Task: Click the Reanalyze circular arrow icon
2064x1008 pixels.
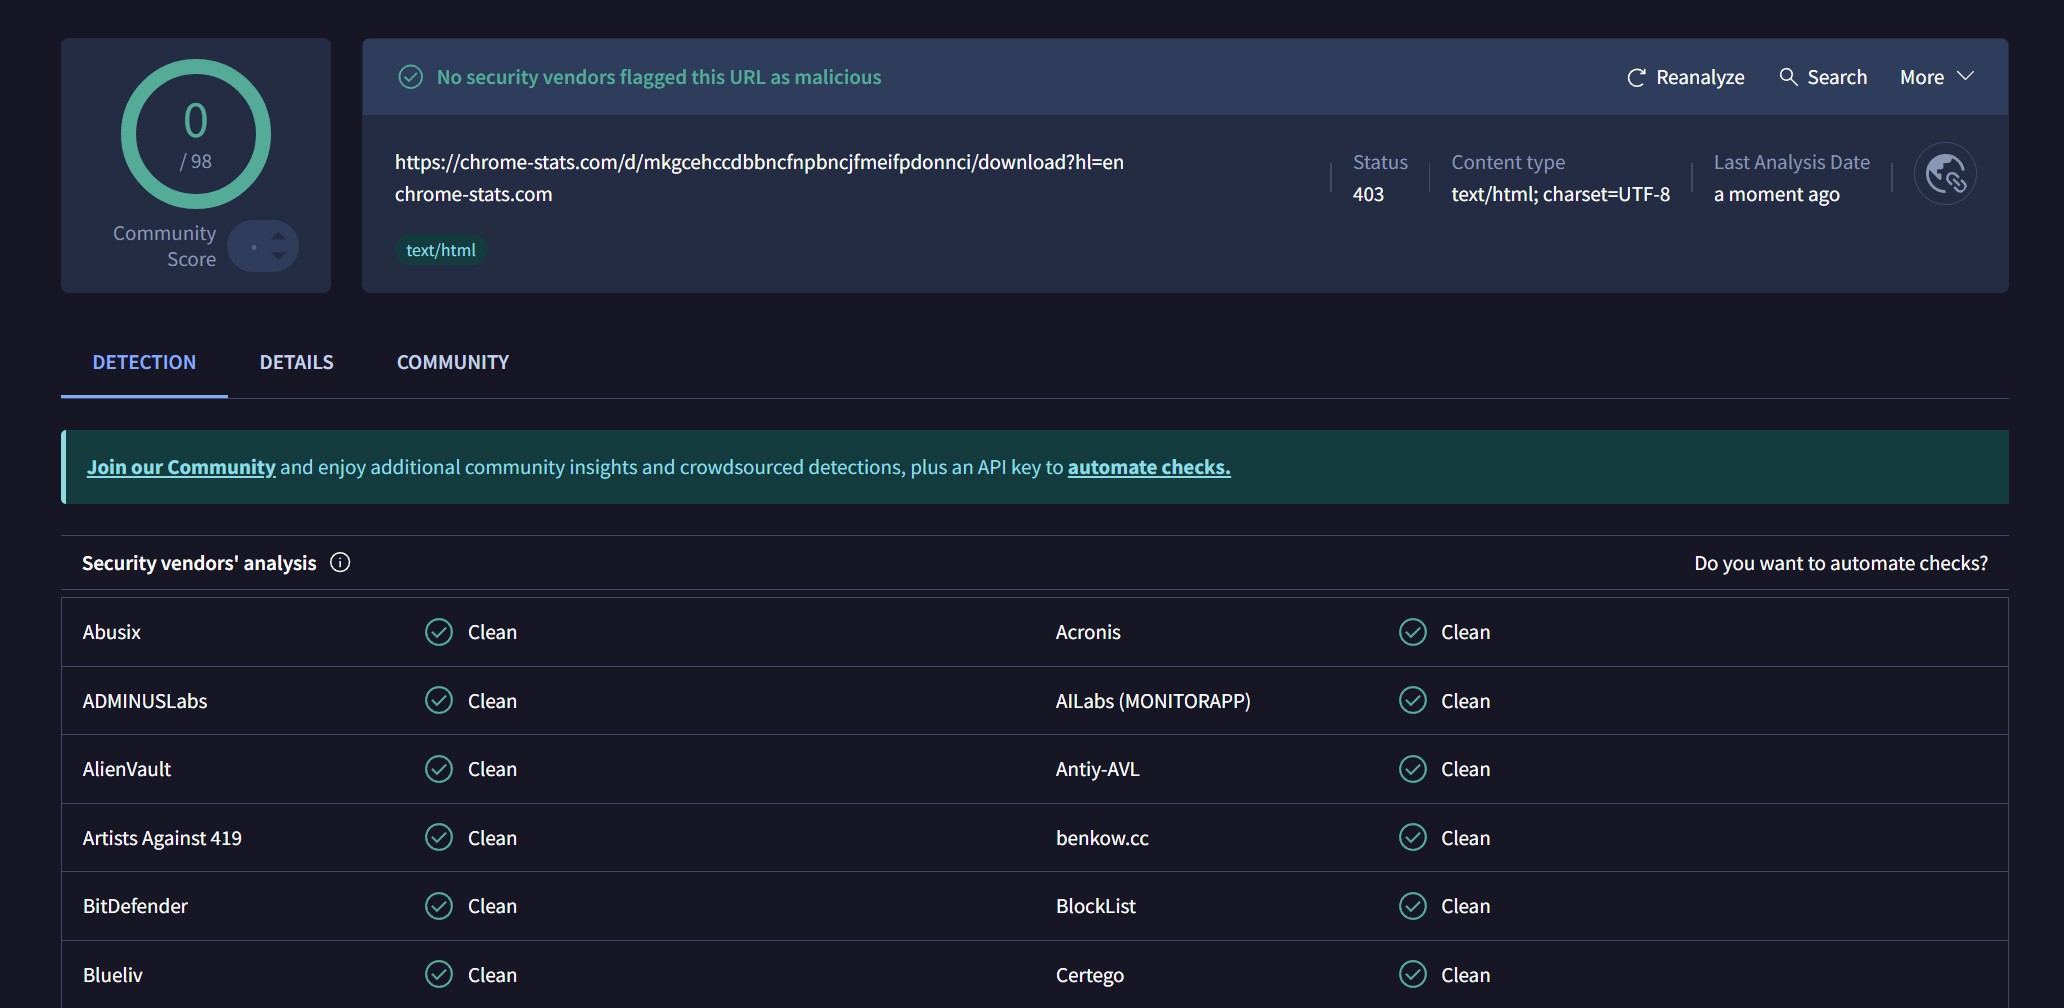Action: coord(1636,78)
